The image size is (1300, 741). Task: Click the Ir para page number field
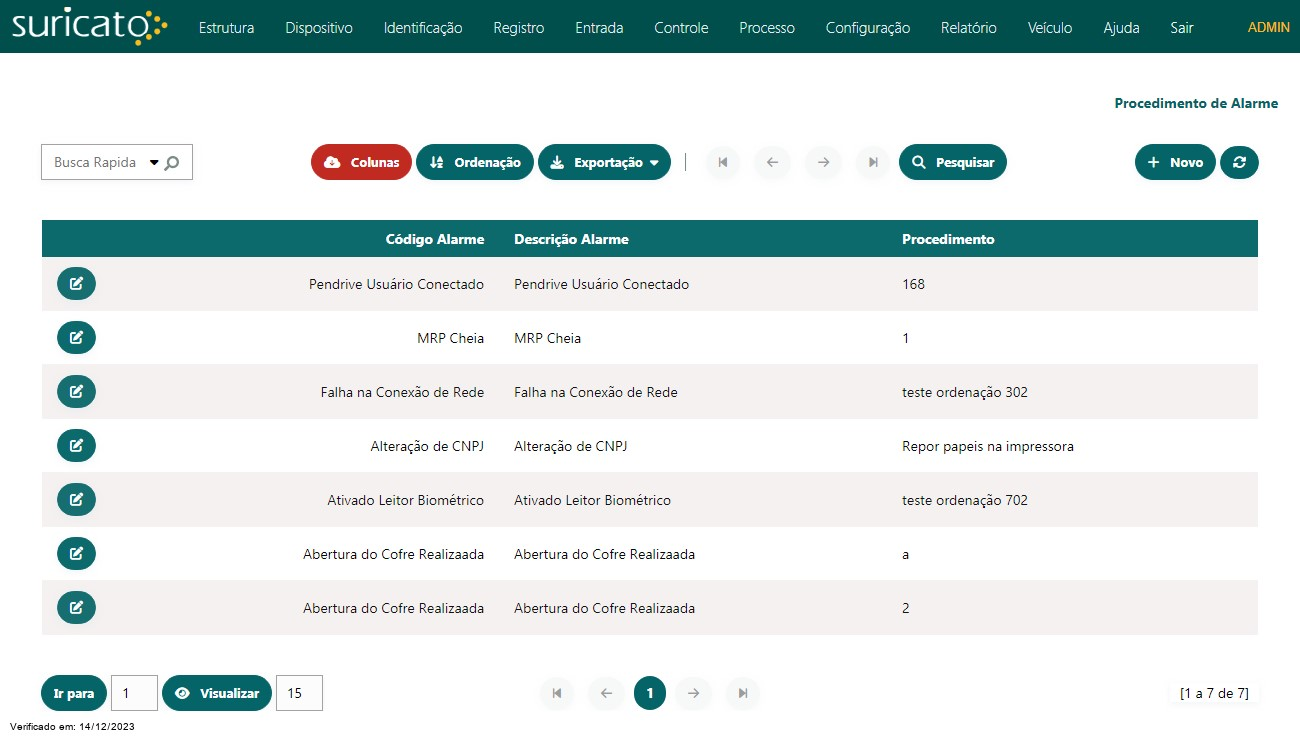coord(134,693)
